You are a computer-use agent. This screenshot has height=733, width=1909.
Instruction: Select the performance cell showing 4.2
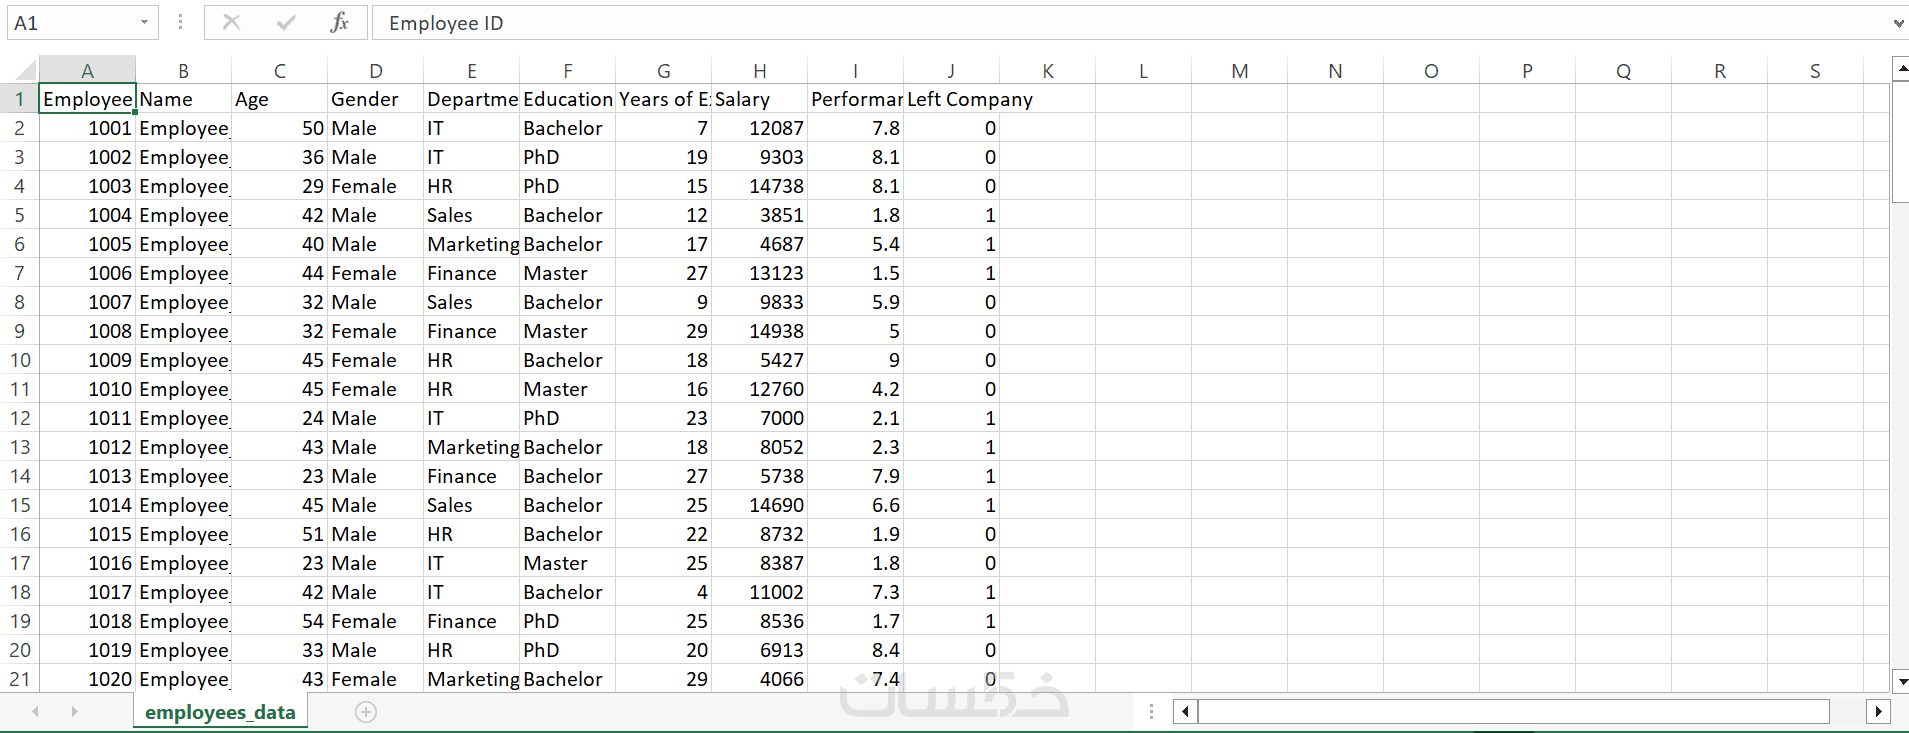pyautogui.click(x=856, y=389)
